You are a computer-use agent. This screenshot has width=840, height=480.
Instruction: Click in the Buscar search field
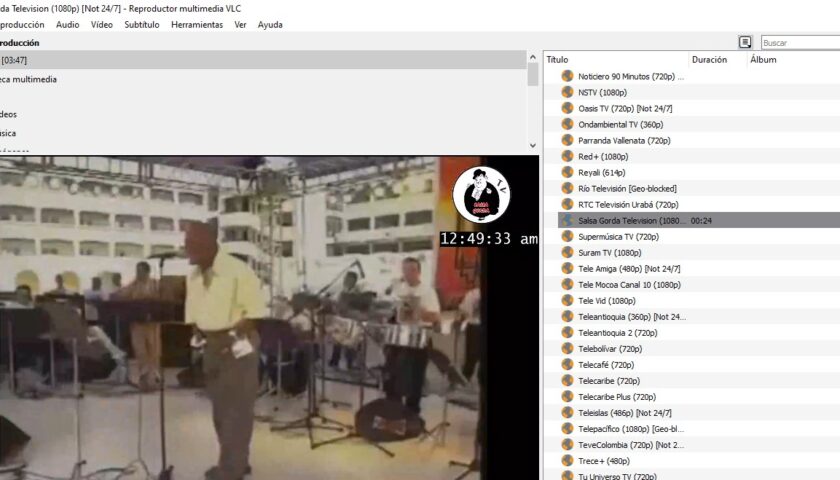(800, 43)
